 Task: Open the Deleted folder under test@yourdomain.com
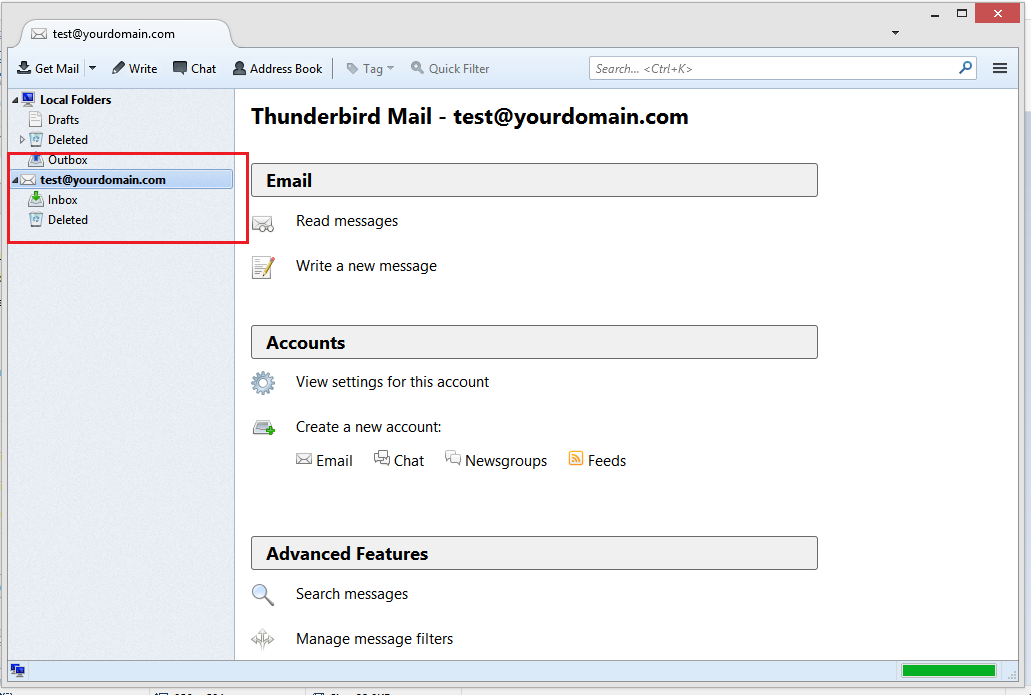[68, 220]
